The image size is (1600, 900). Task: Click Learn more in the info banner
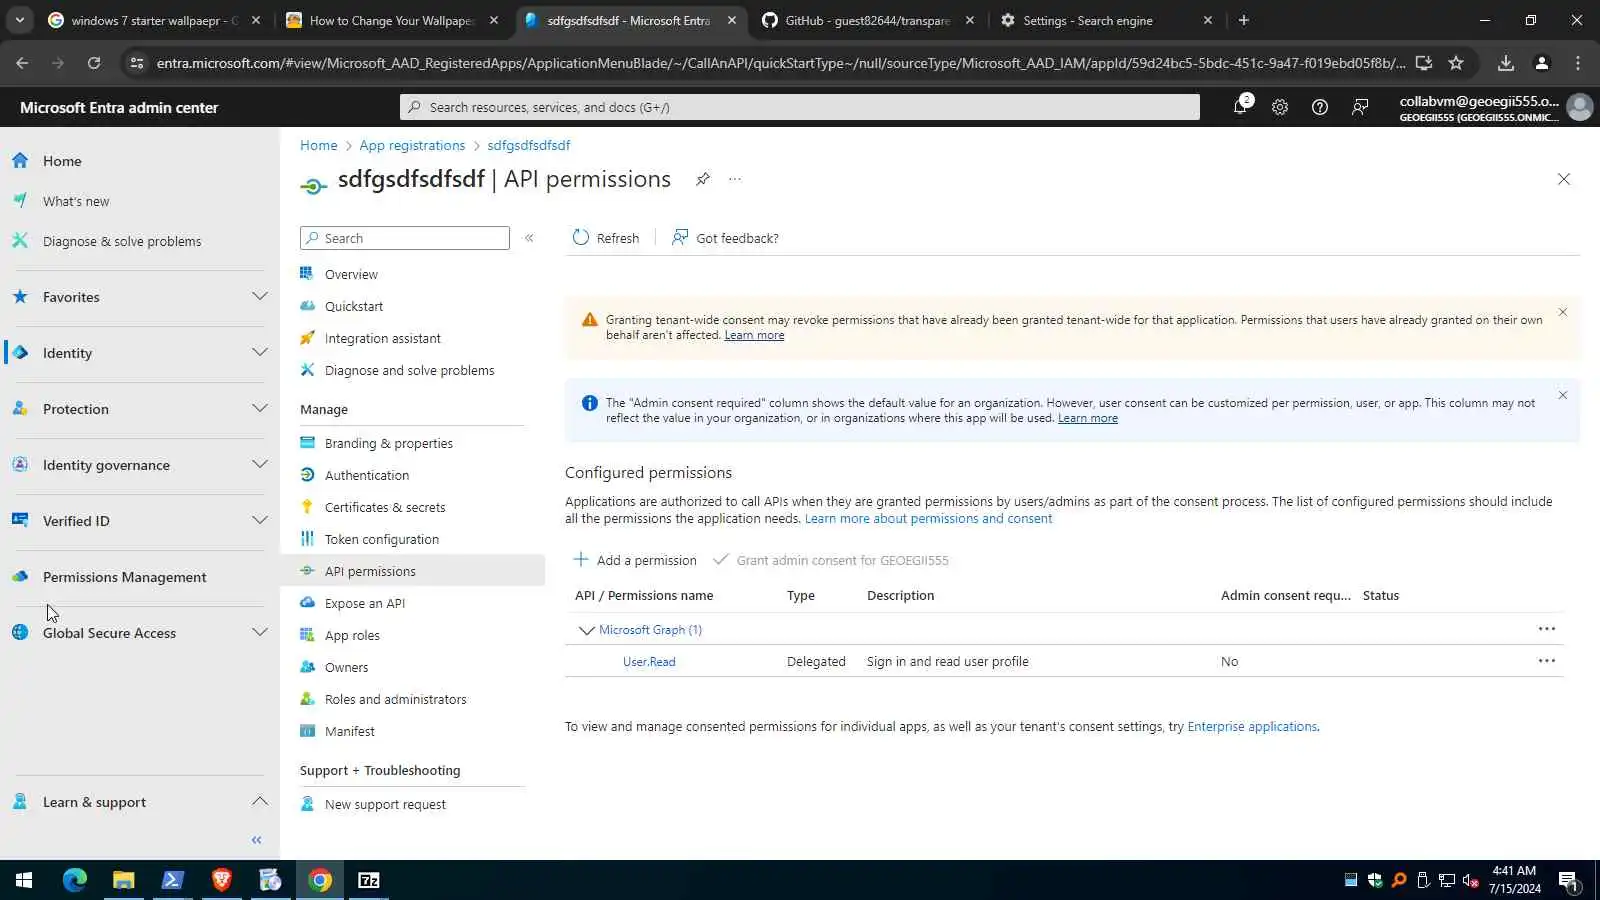click(1088, 418)
